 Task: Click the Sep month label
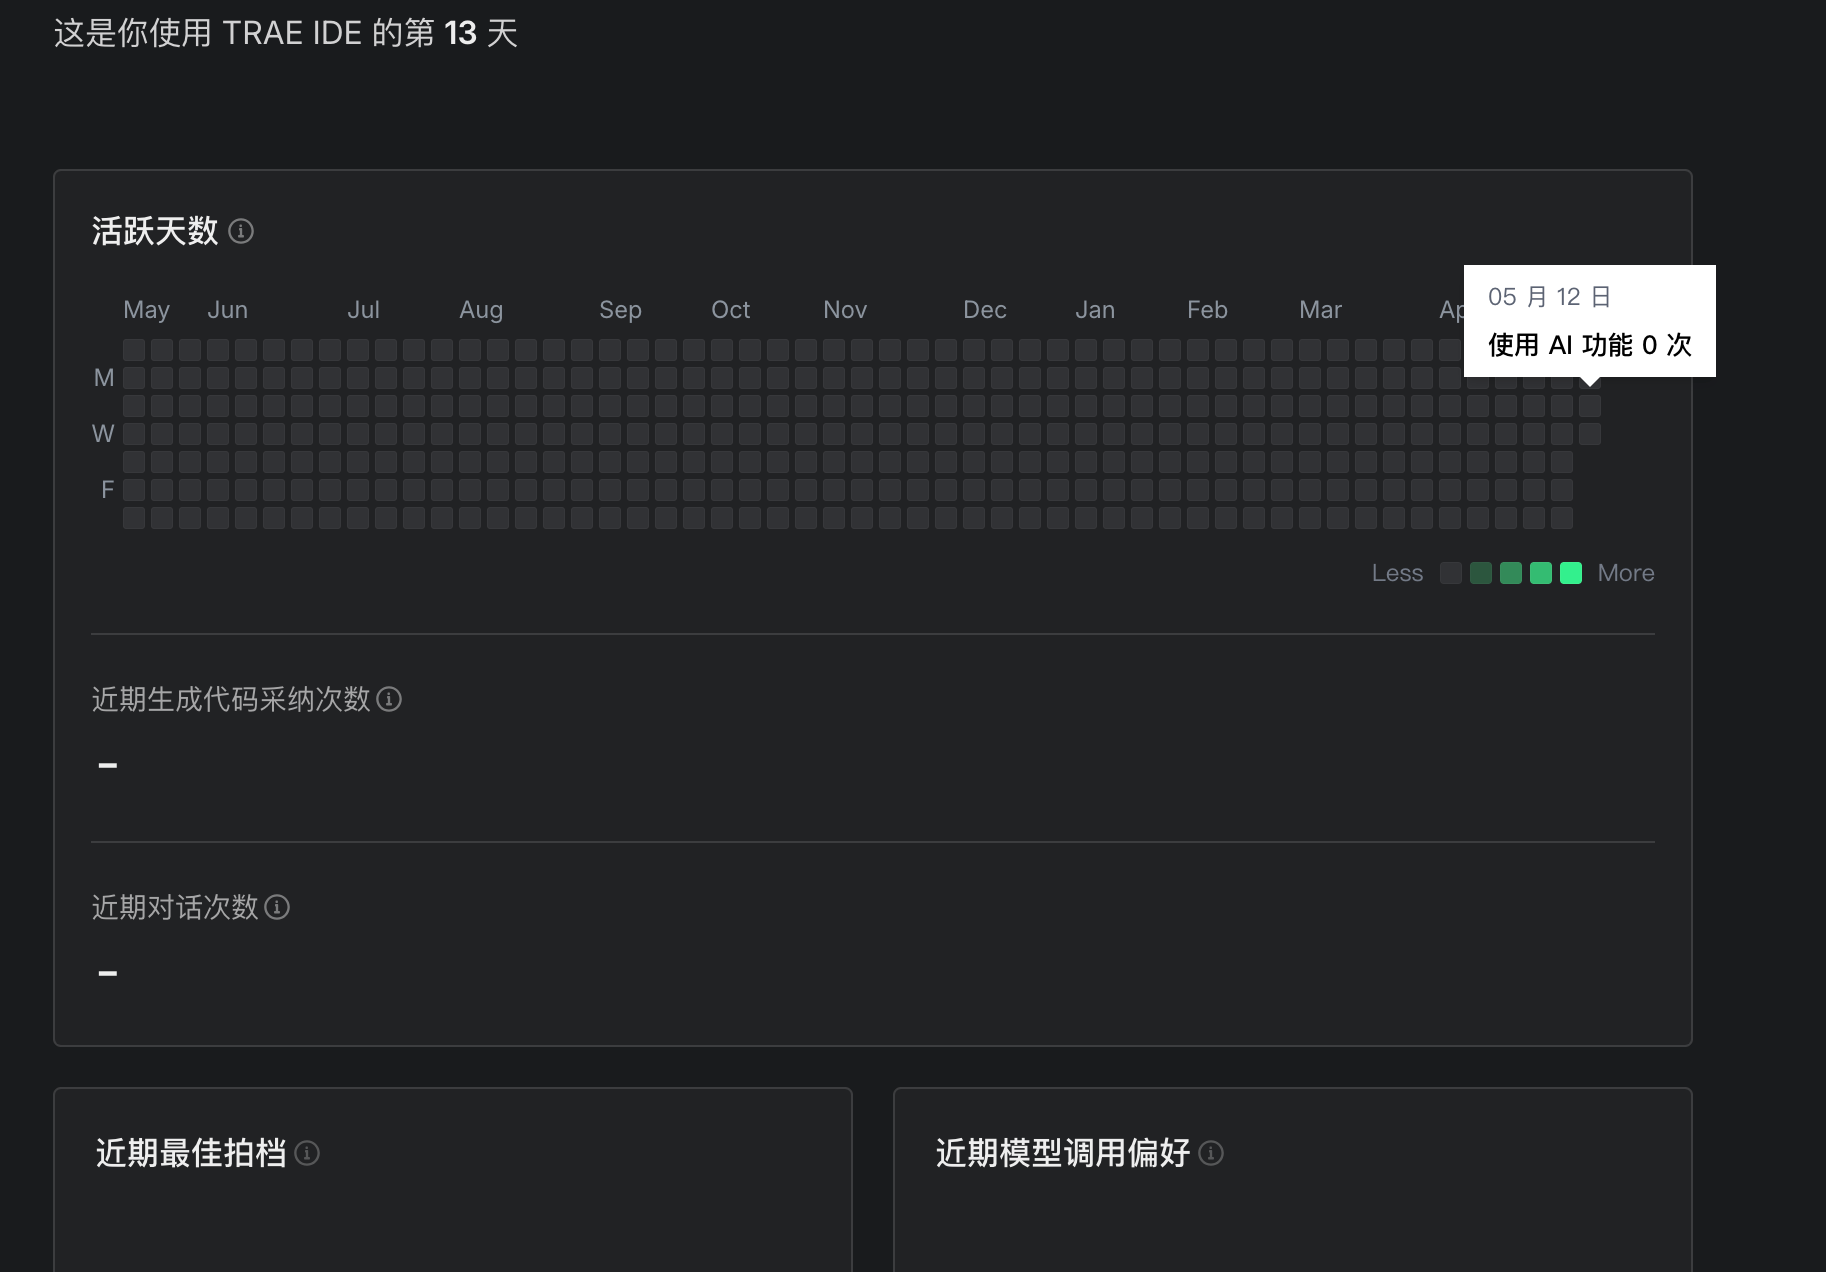point(620,310)
